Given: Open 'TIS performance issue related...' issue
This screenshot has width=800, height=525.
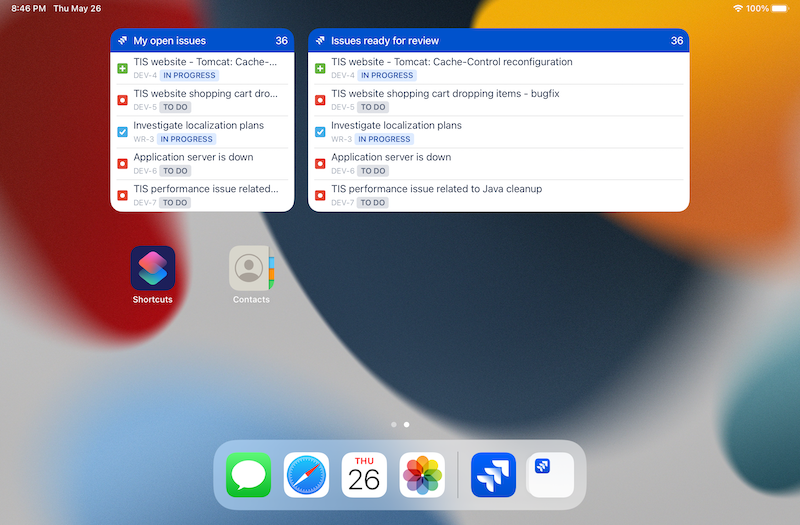Looking at the screenshot, I should pos(206,189).
